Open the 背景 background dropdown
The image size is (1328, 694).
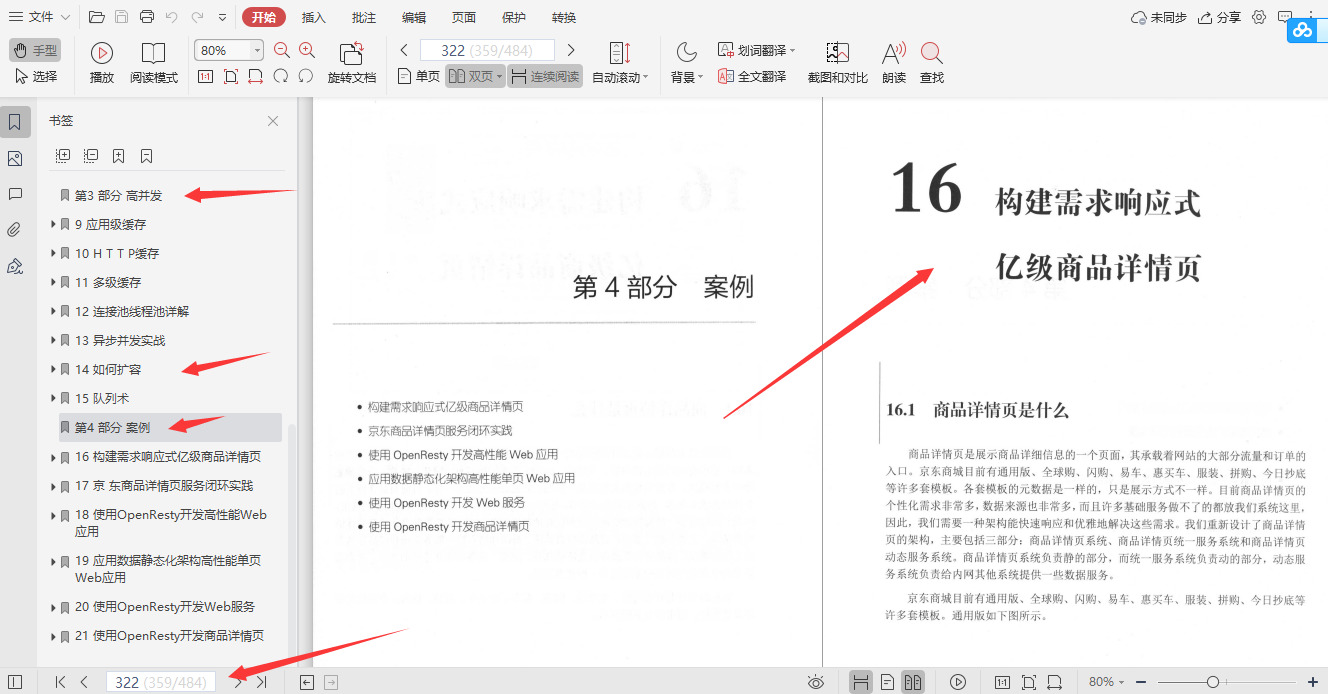(685, 60)
